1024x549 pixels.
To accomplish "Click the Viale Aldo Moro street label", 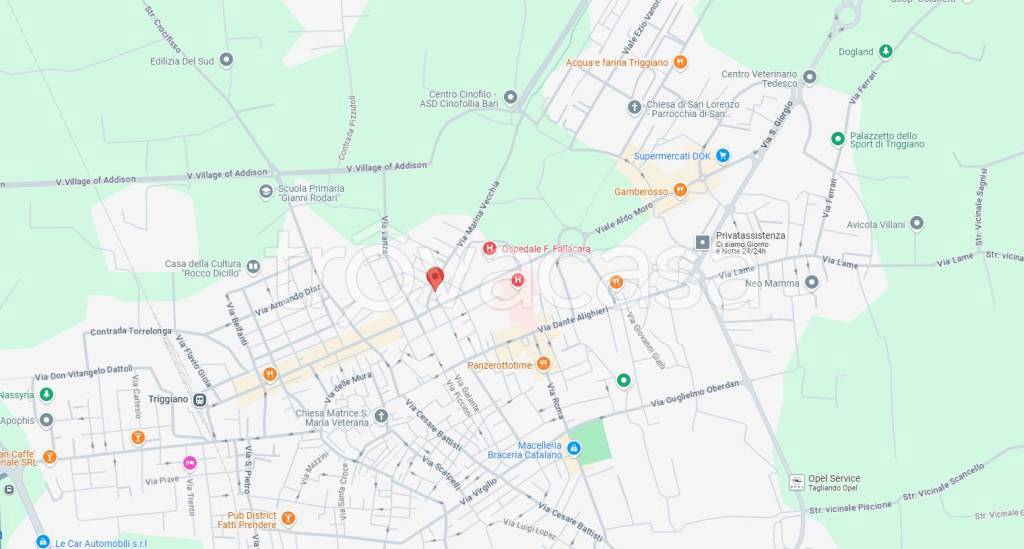I will tap(624, 218).
